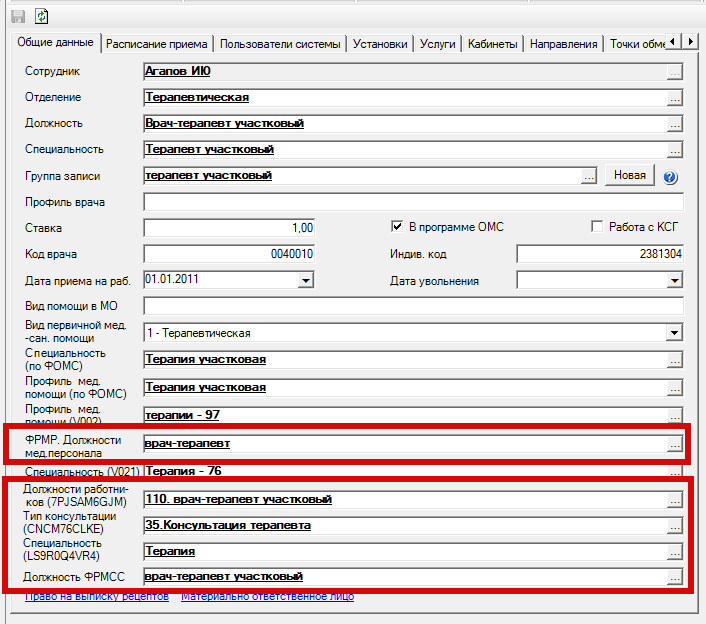
Task: Toggle the В программе ОМС checkbox
Action: (x=397, y=227)
